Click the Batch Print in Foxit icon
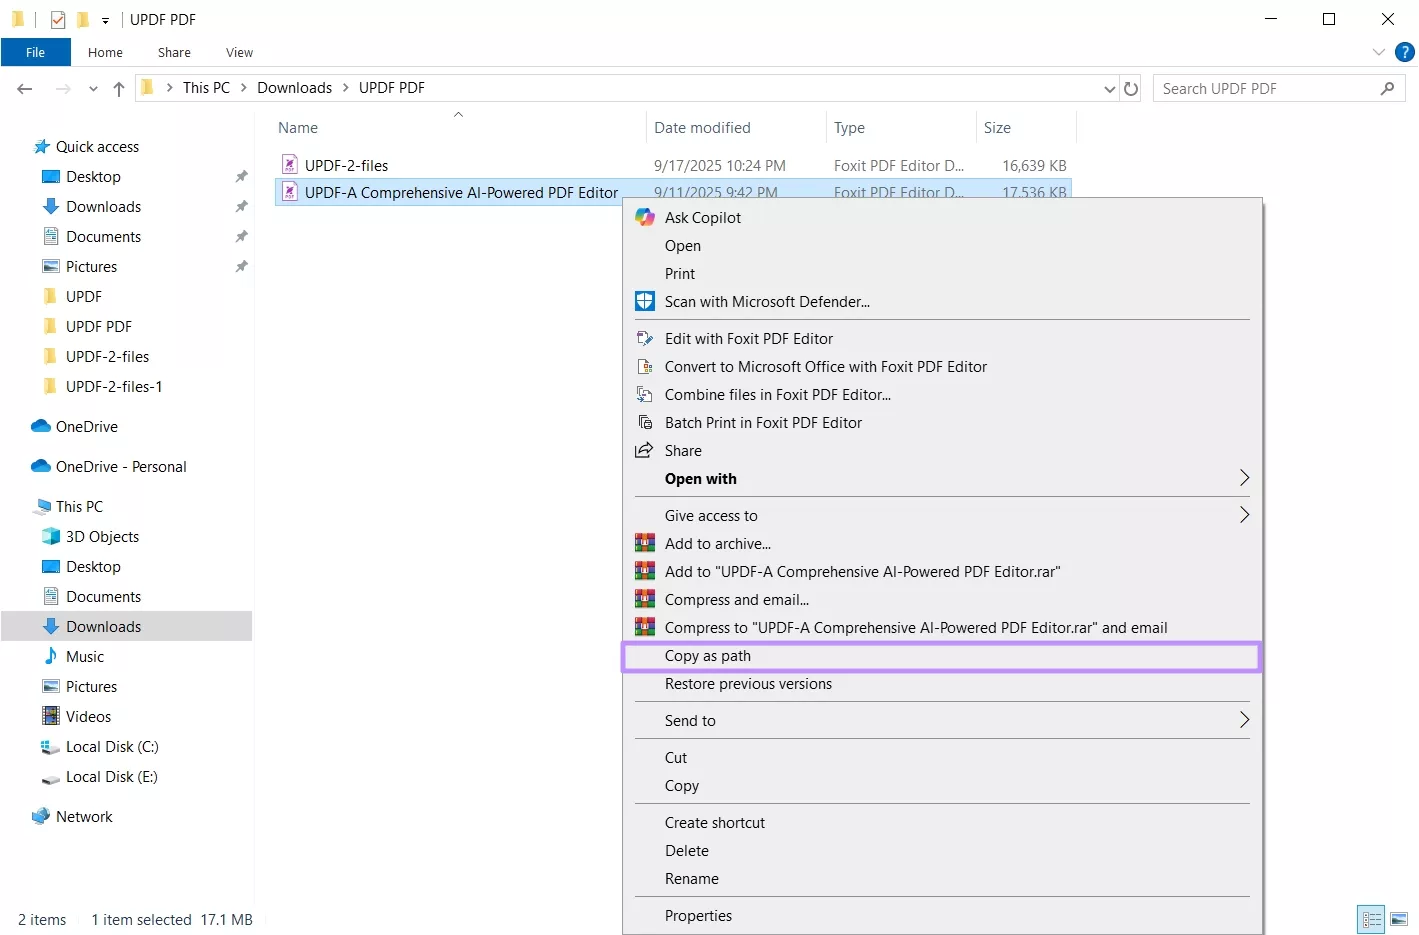Viewport: 1419px width, 935px height. 645,422
